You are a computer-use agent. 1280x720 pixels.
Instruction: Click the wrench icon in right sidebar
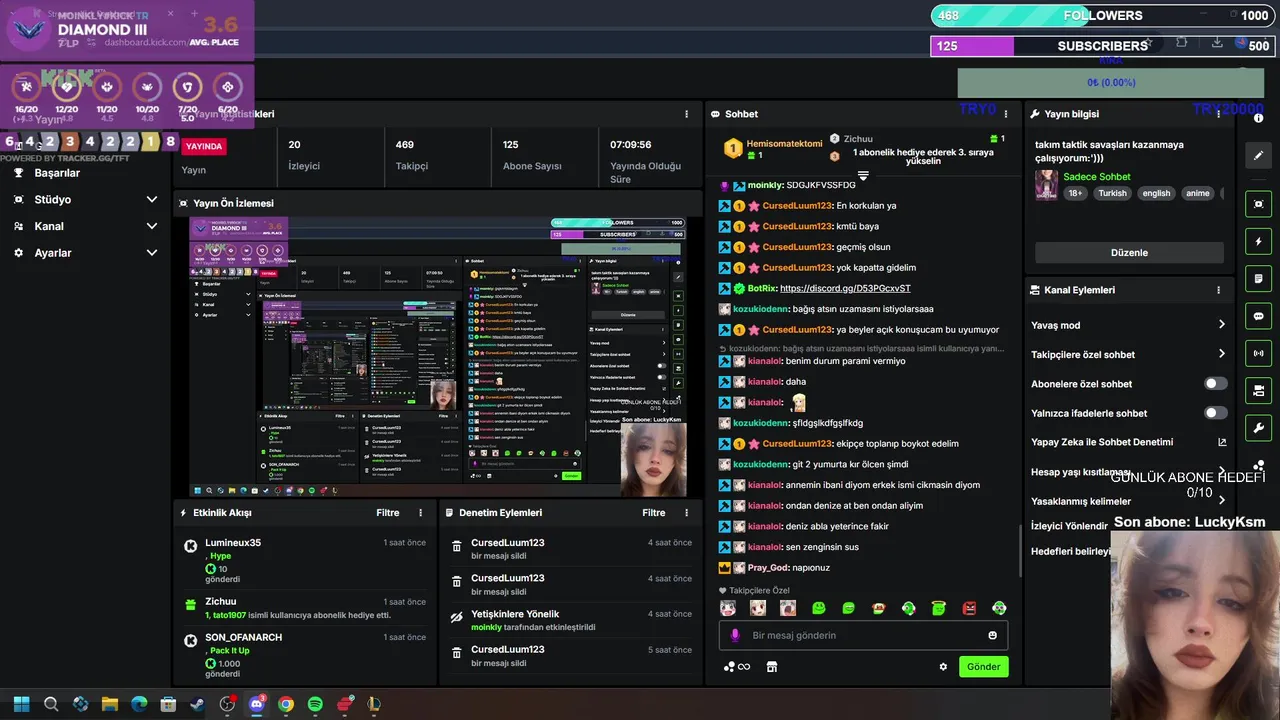(1258, 428)
